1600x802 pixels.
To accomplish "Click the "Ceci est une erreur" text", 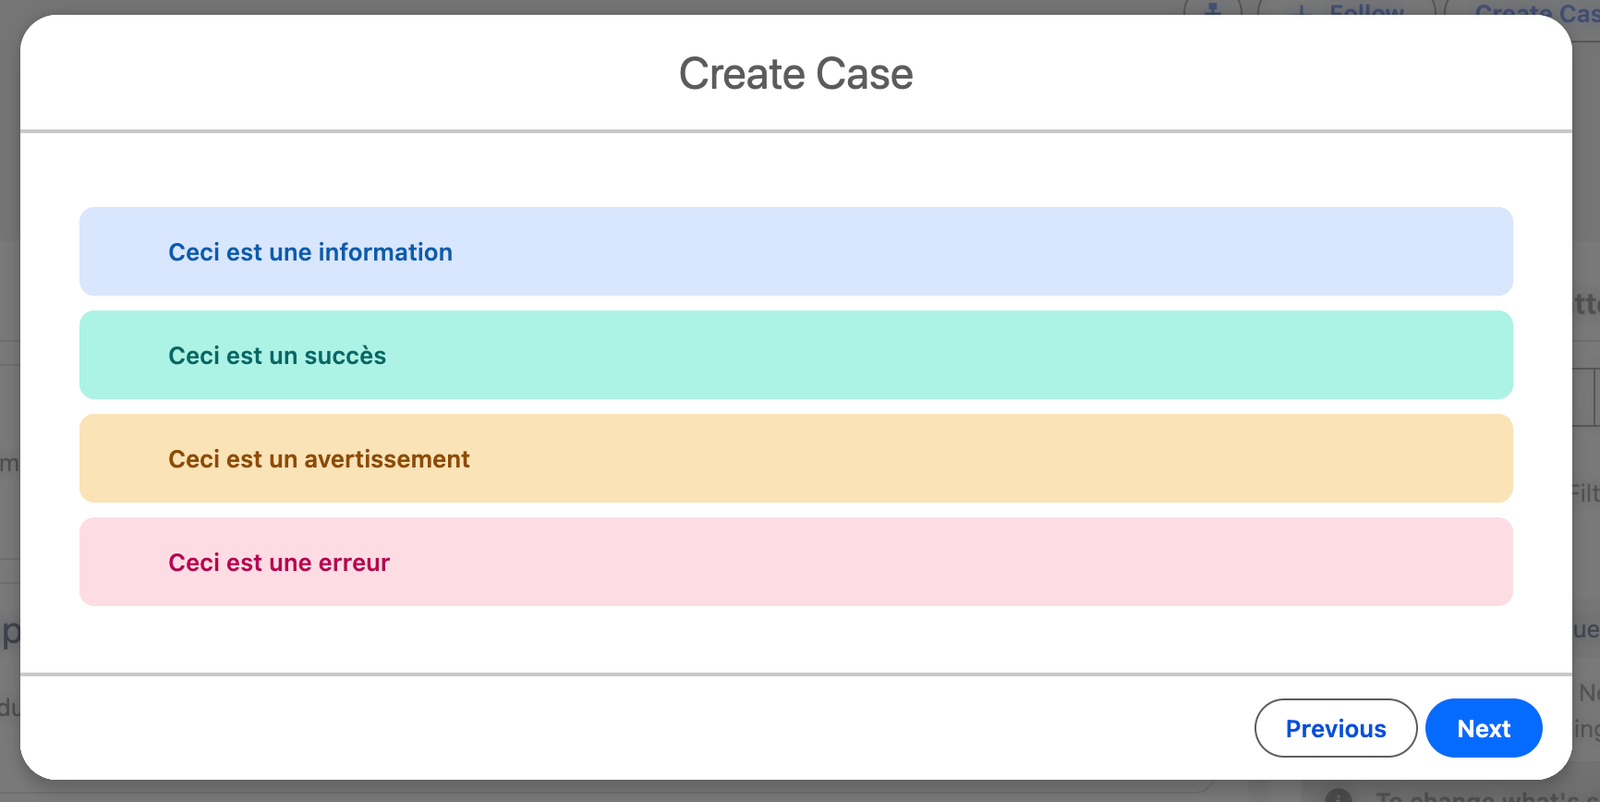I will [x=279, y=563].
